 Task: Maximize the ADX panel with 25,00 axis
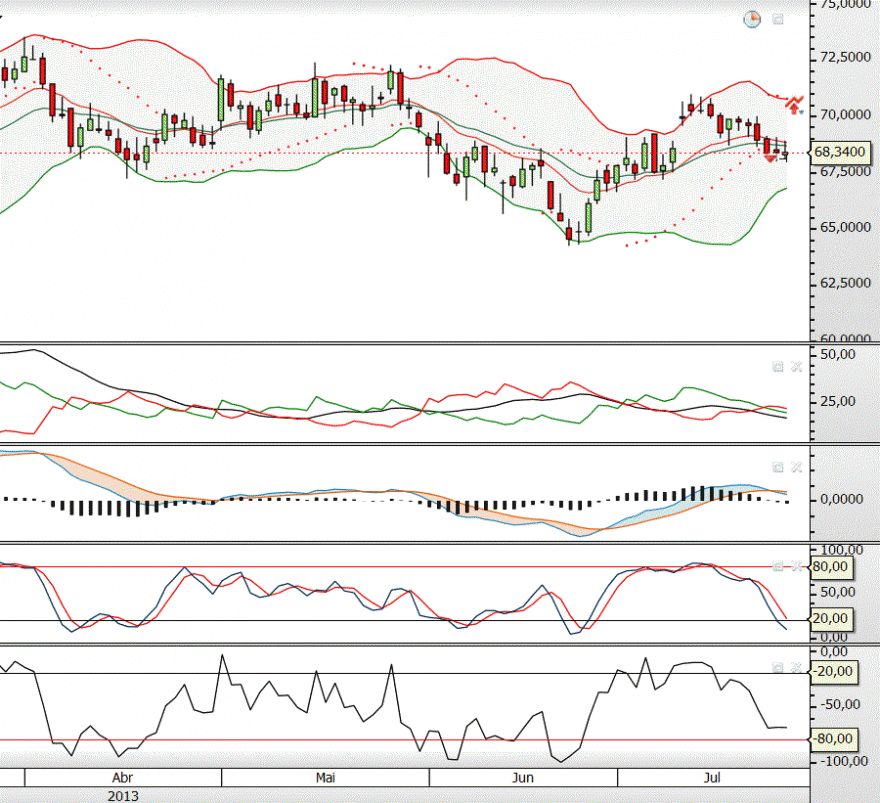click(x=778, y=367)
